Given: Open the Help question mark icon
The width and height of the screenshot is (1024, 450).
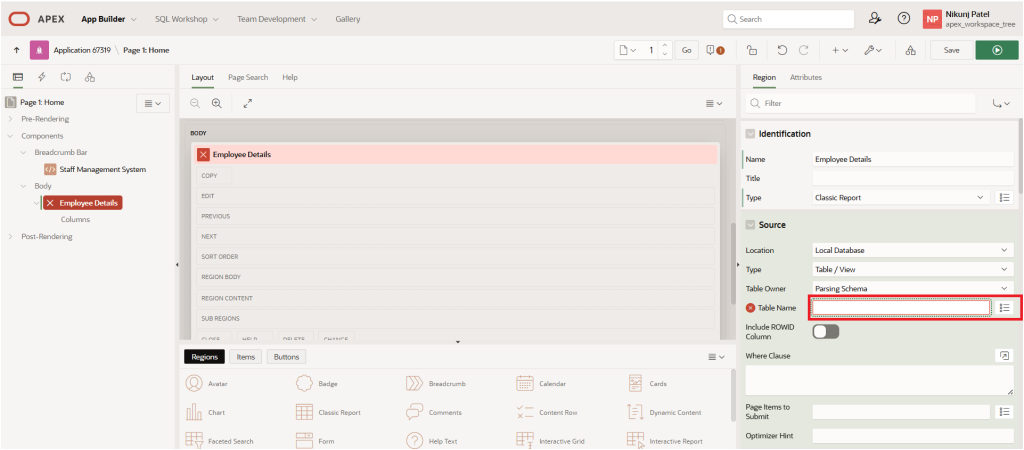Looking at the screenshot, I should pos(904,18).
